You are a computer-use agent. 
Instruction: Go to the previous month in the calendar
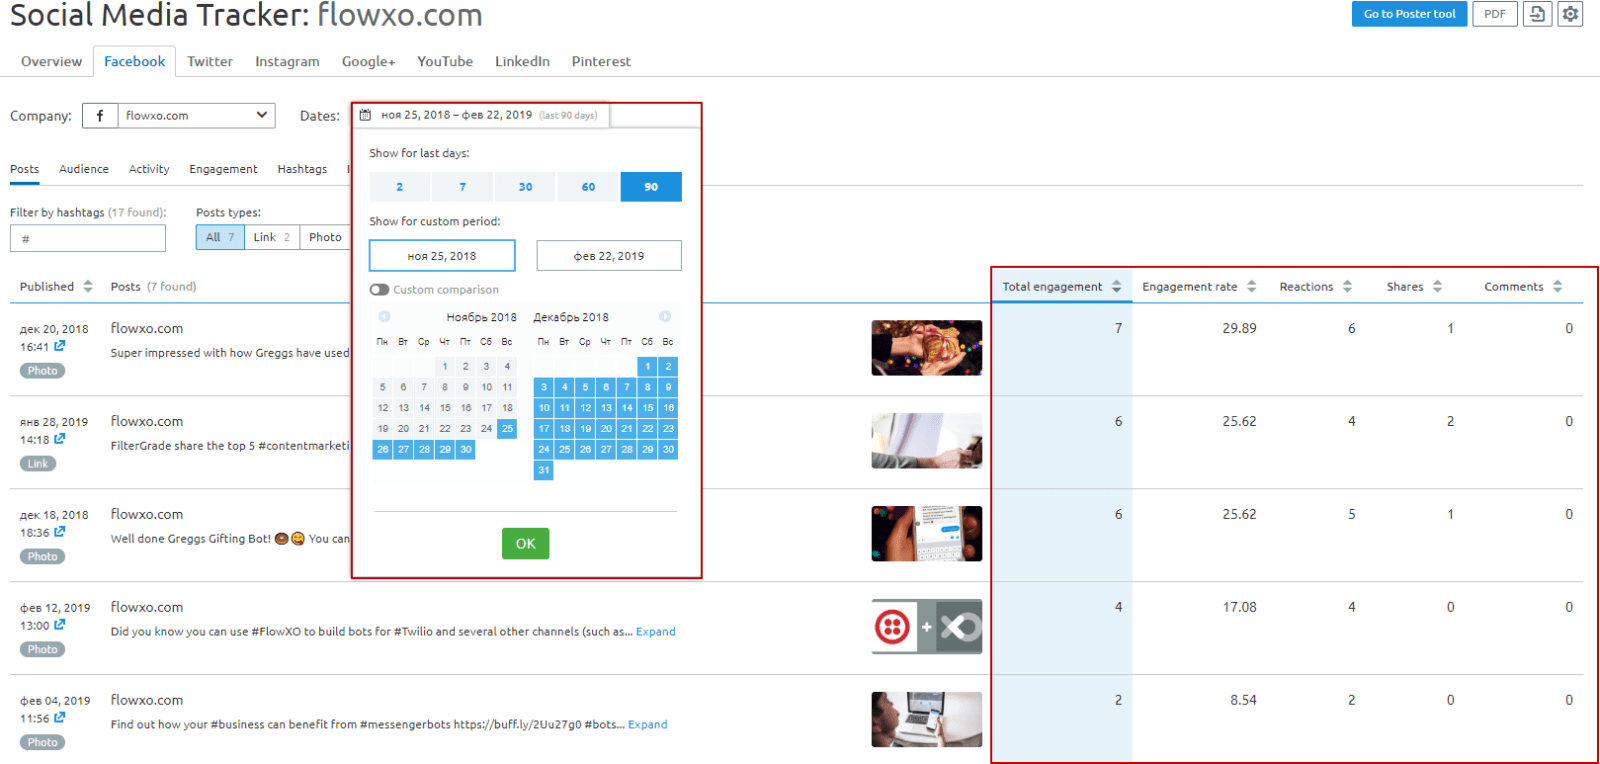384,317
